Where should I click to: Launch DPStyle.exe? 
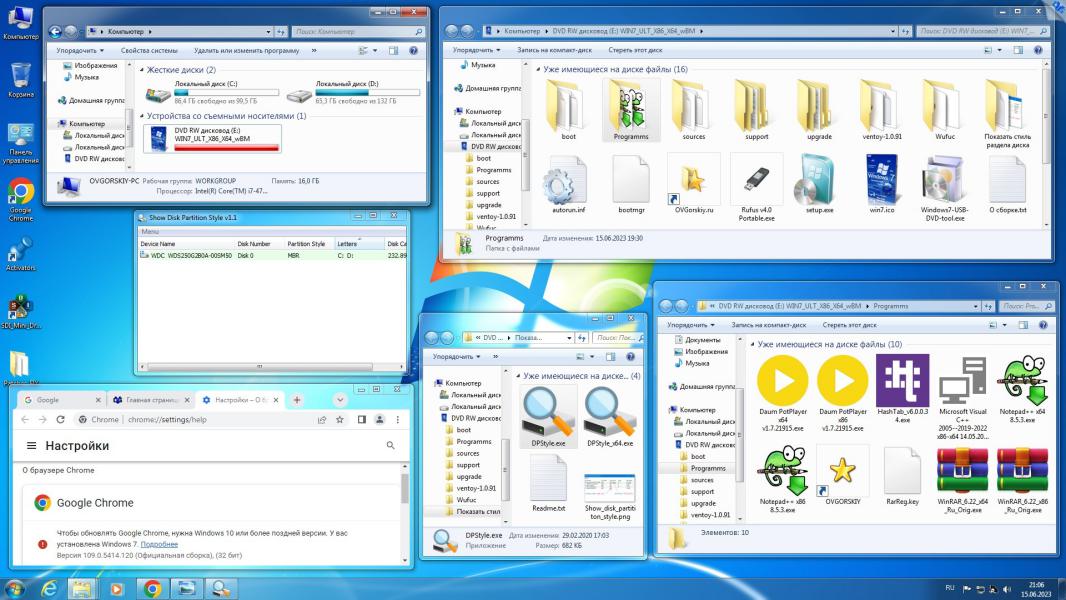[548, 417]
